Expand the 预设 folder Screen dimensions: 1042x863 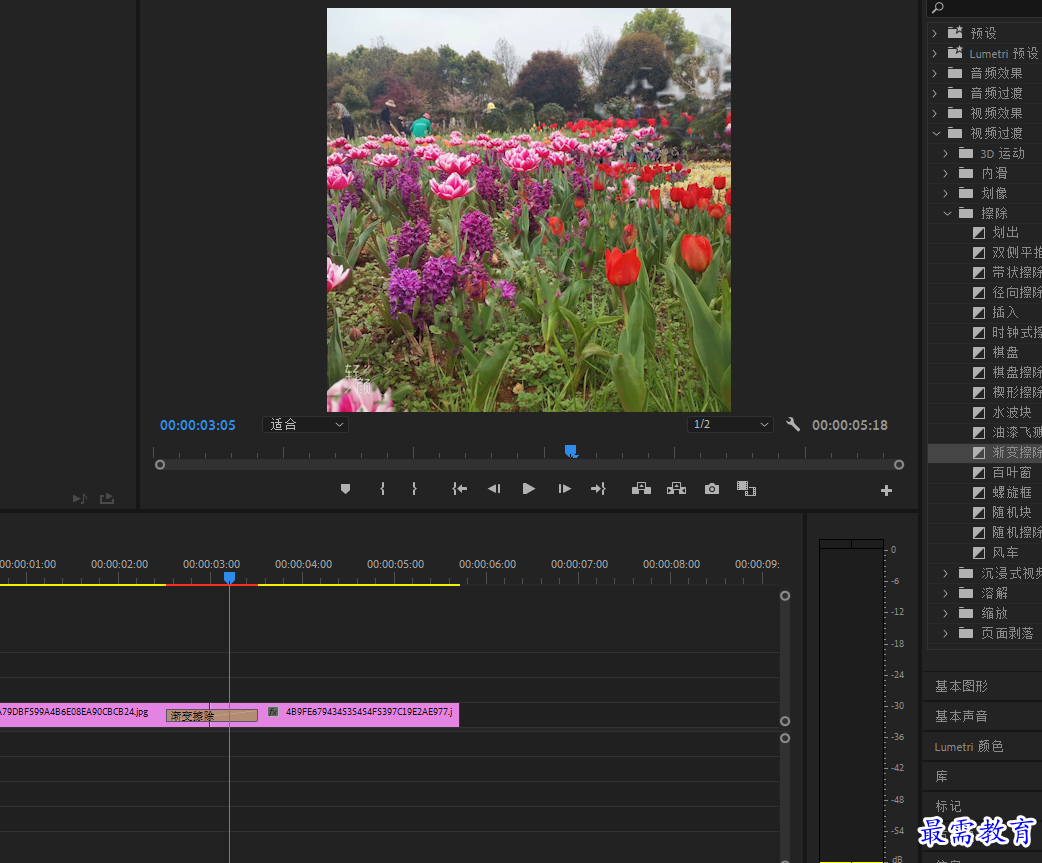935,33
